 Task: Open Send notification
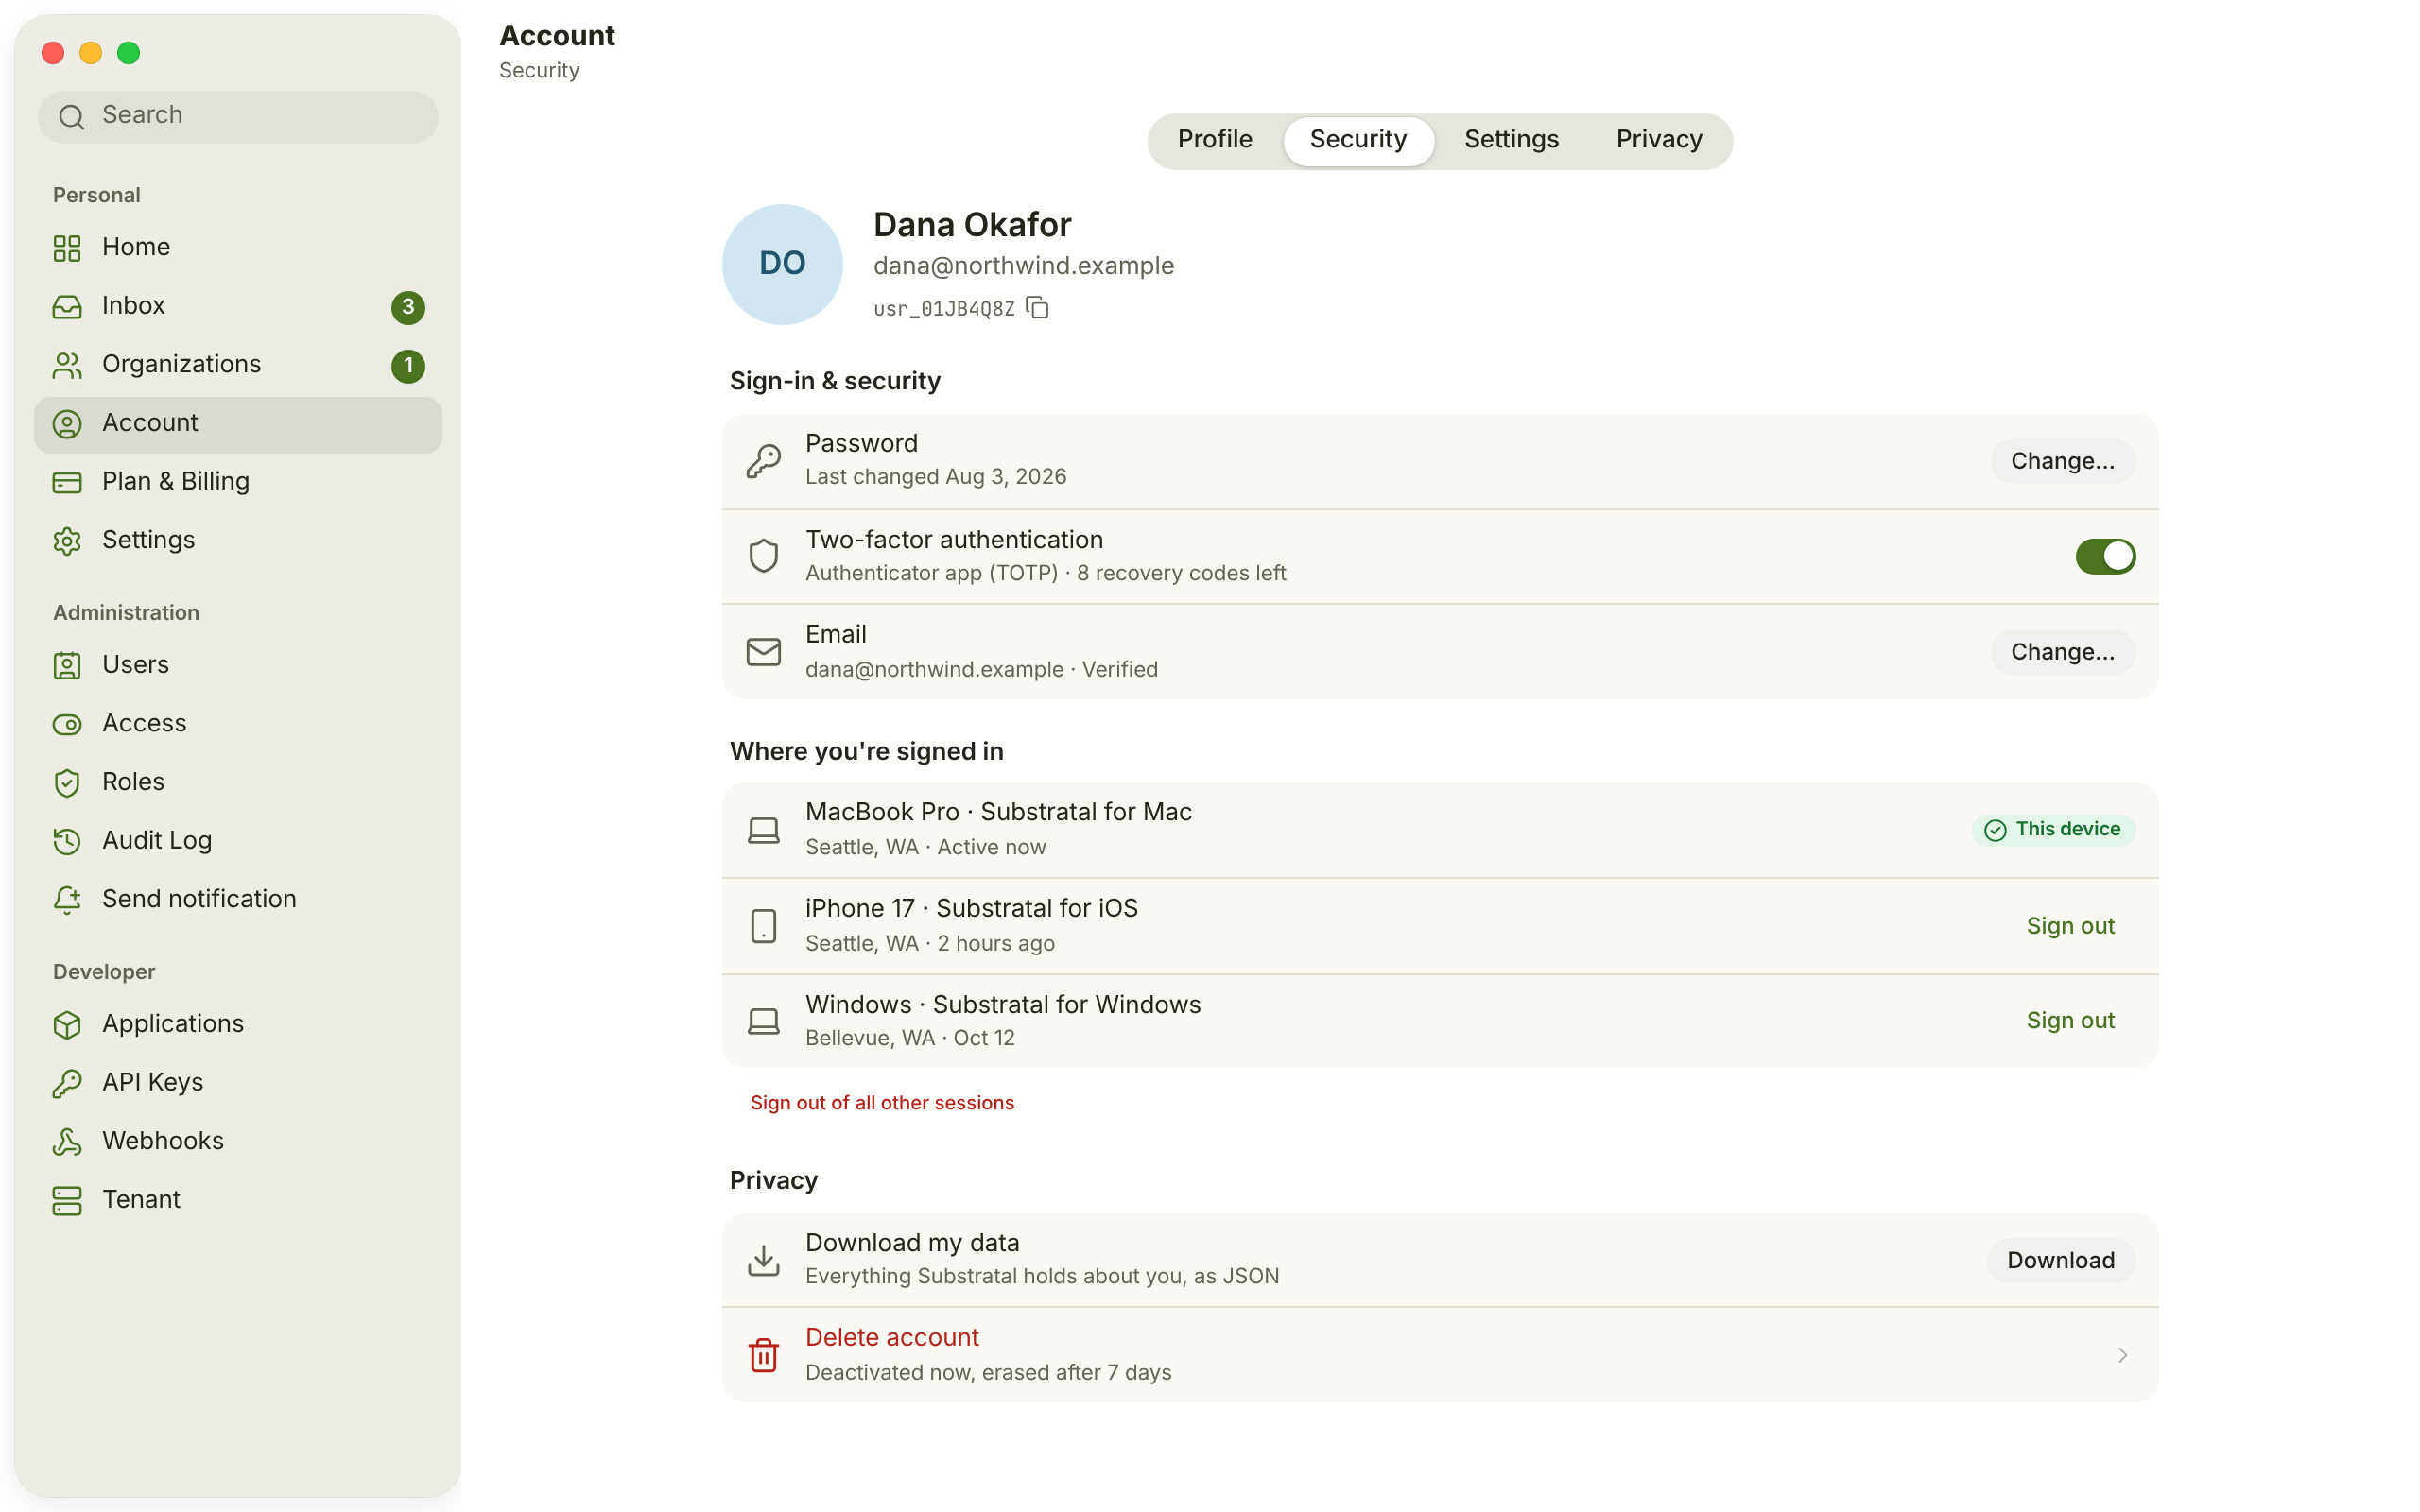(x=238, y=899)
